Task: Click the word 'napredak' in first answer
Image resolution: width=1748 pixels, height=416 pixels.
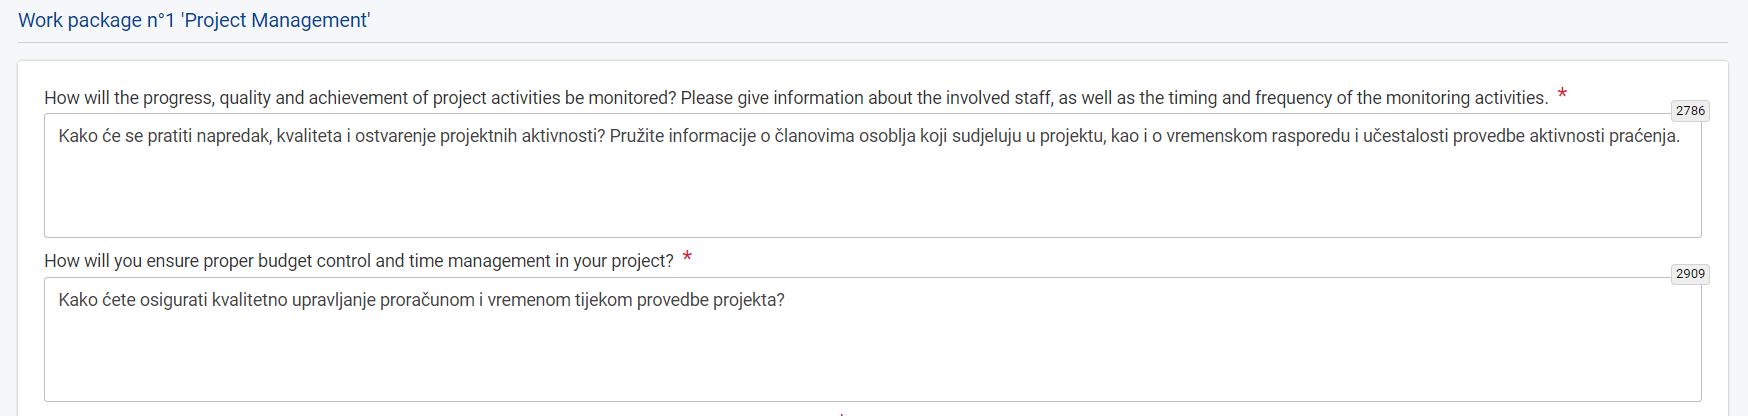Action: click(234, 136)
